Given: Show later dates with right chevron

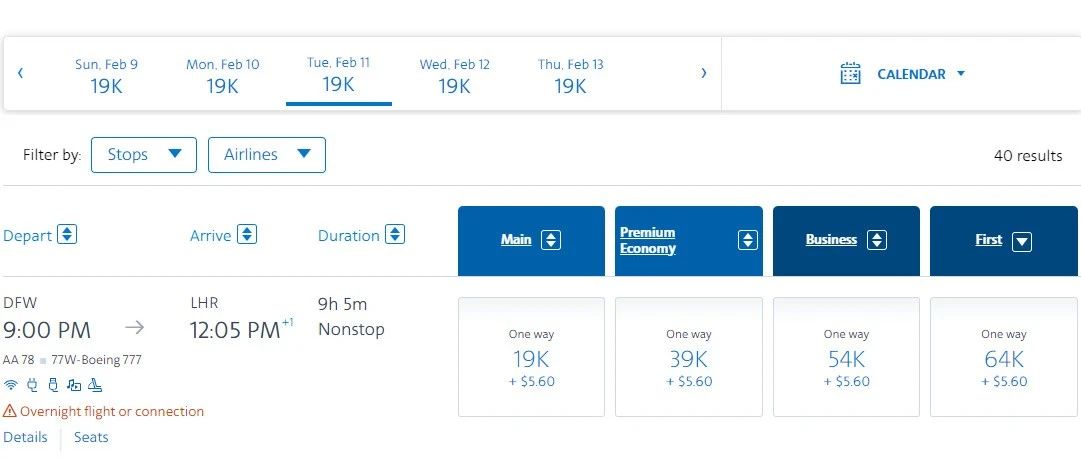Looking at the screenshot, I should click(x=704, y=73).
